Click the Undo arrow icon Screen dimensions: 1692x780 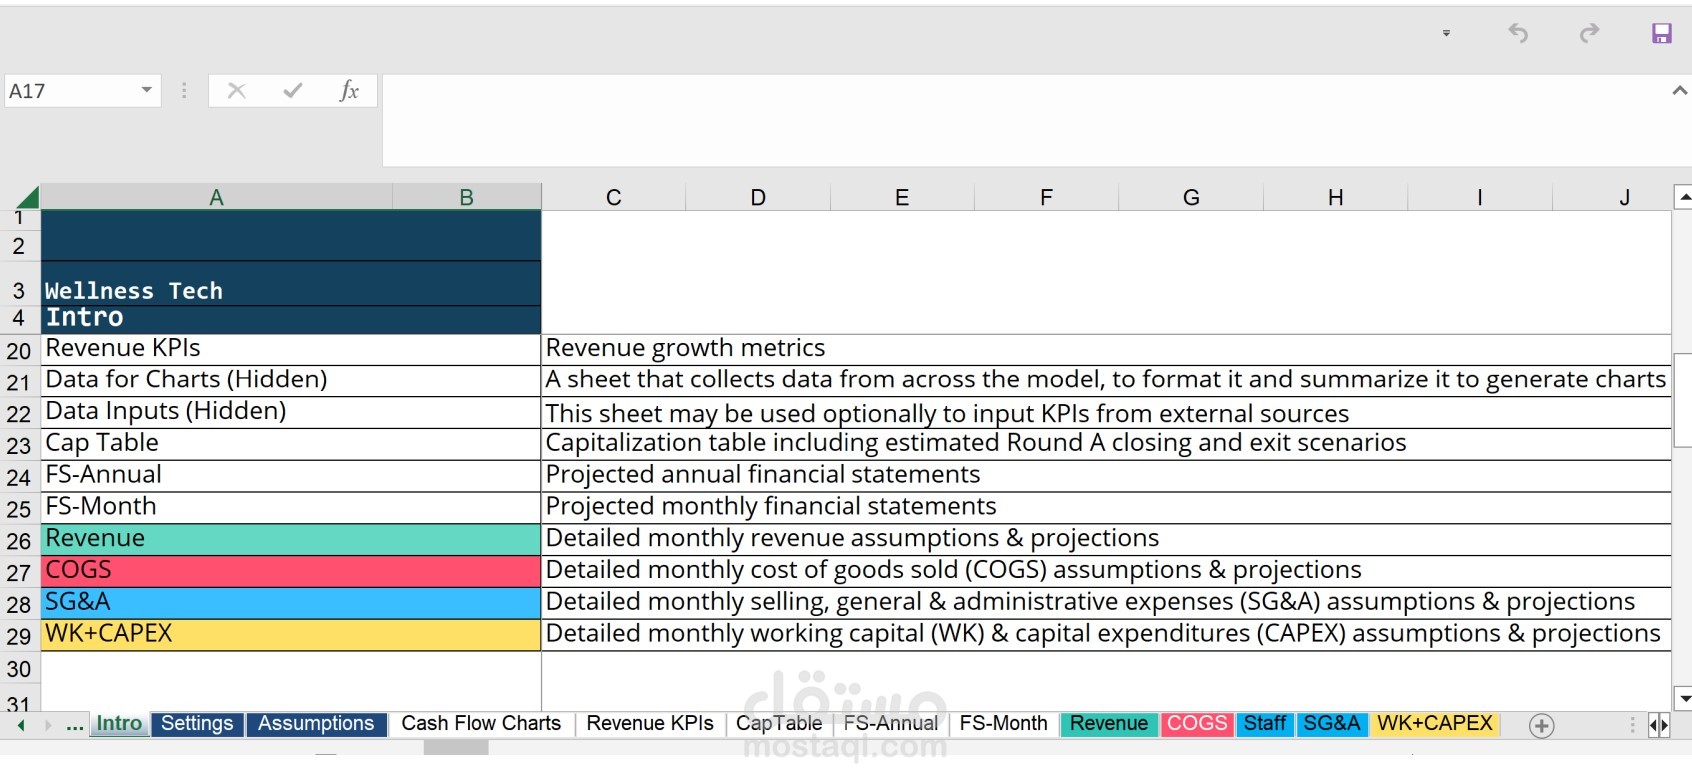point(1518,34)
